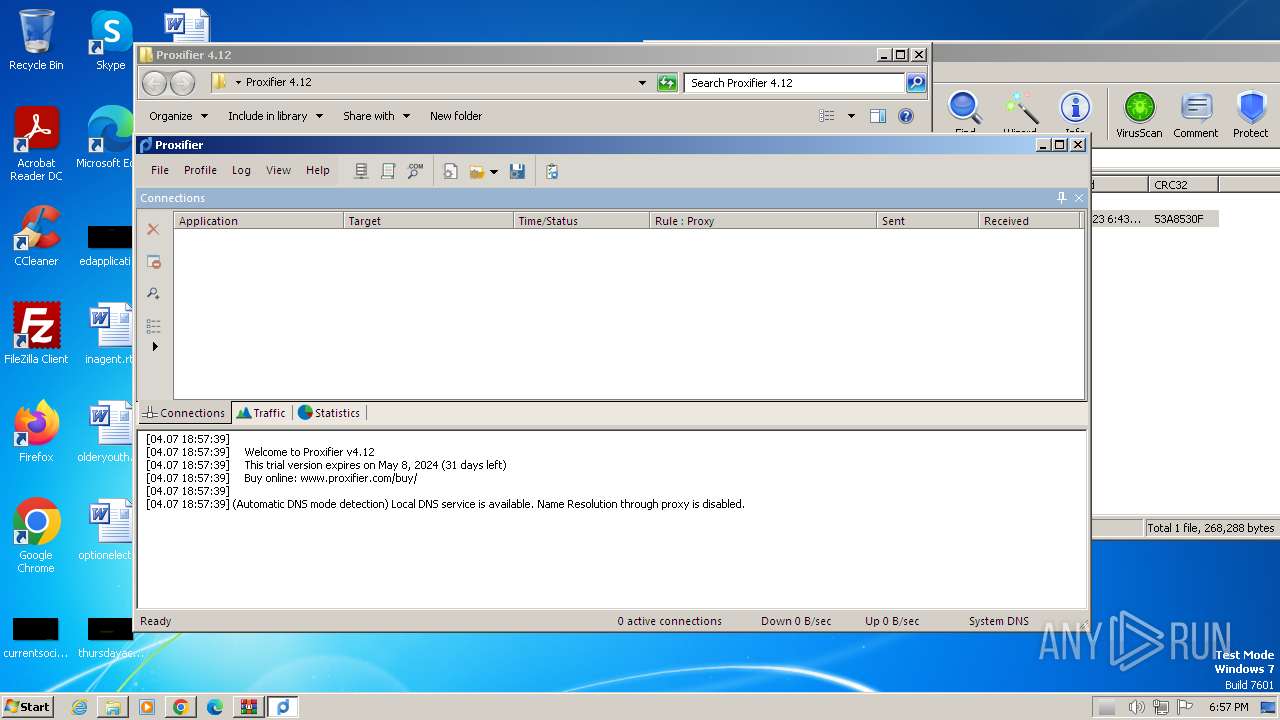1280x720 pixels.
Task: Expand the Open Profile dropdown arrow
Action: tap(493, 172)
